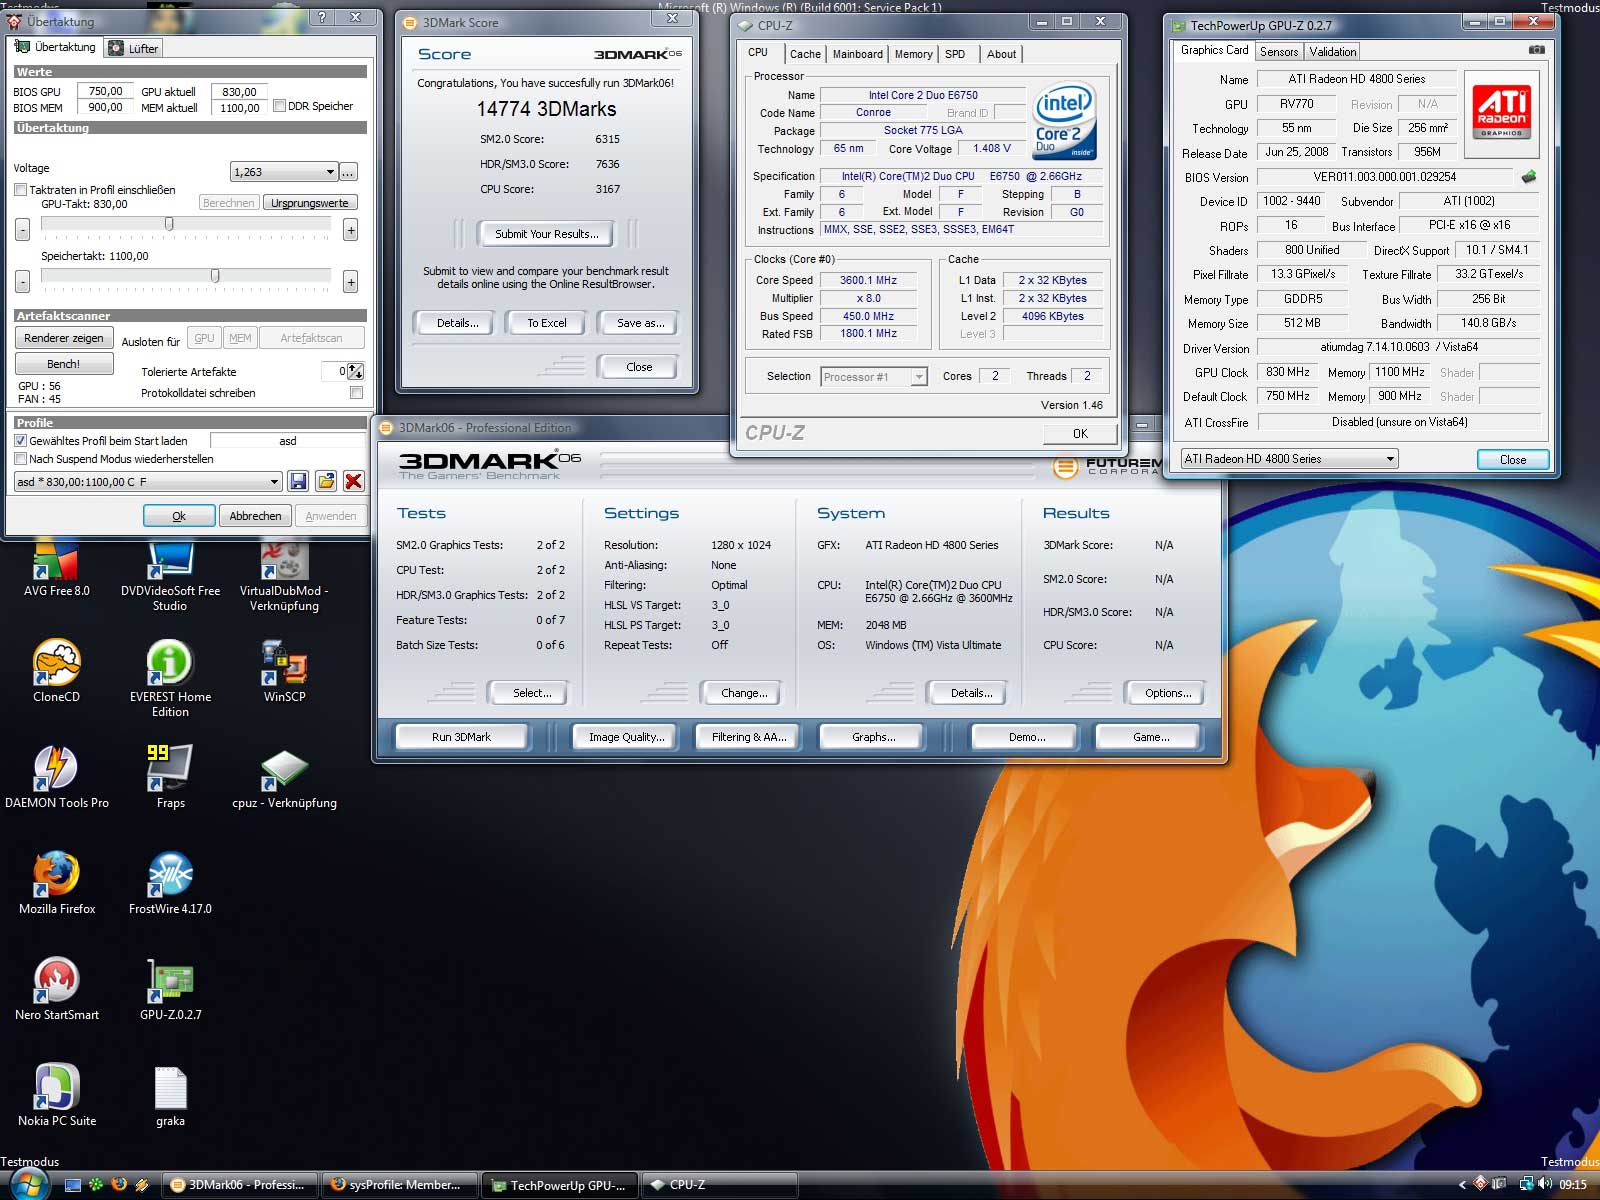
Task: Click the BIOS save chip icon in GPU-Z
Action: [1529, 177]
